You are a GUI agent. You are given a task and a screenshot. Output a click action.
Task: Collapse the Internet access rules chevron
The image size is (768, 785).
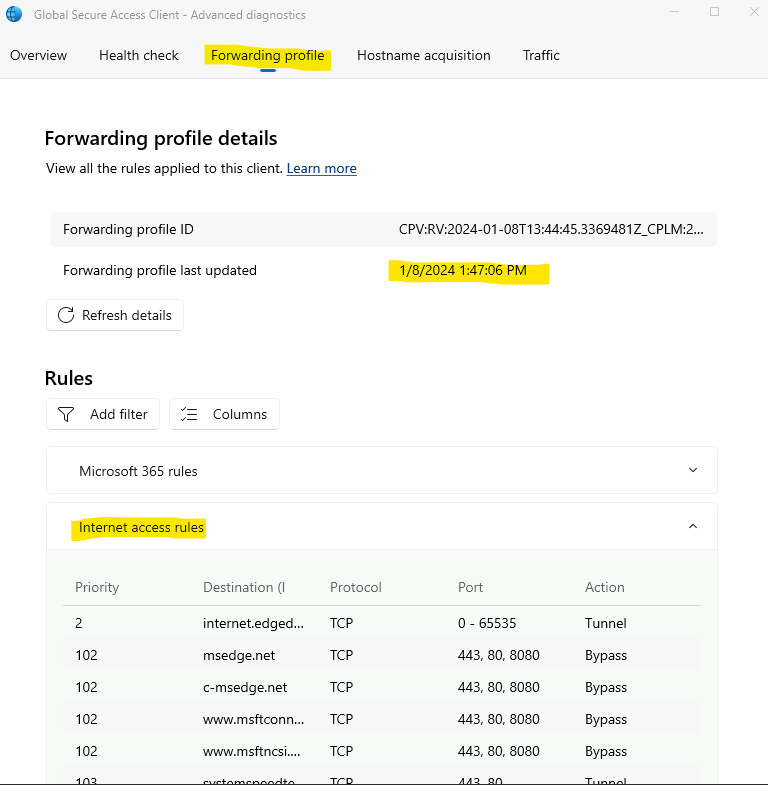coord(693,526)
